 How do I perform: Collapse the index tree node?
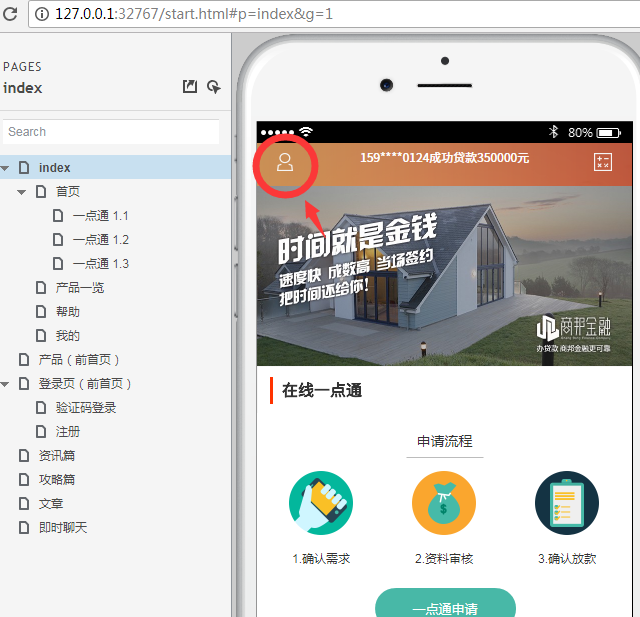click(x=6, y=168)
